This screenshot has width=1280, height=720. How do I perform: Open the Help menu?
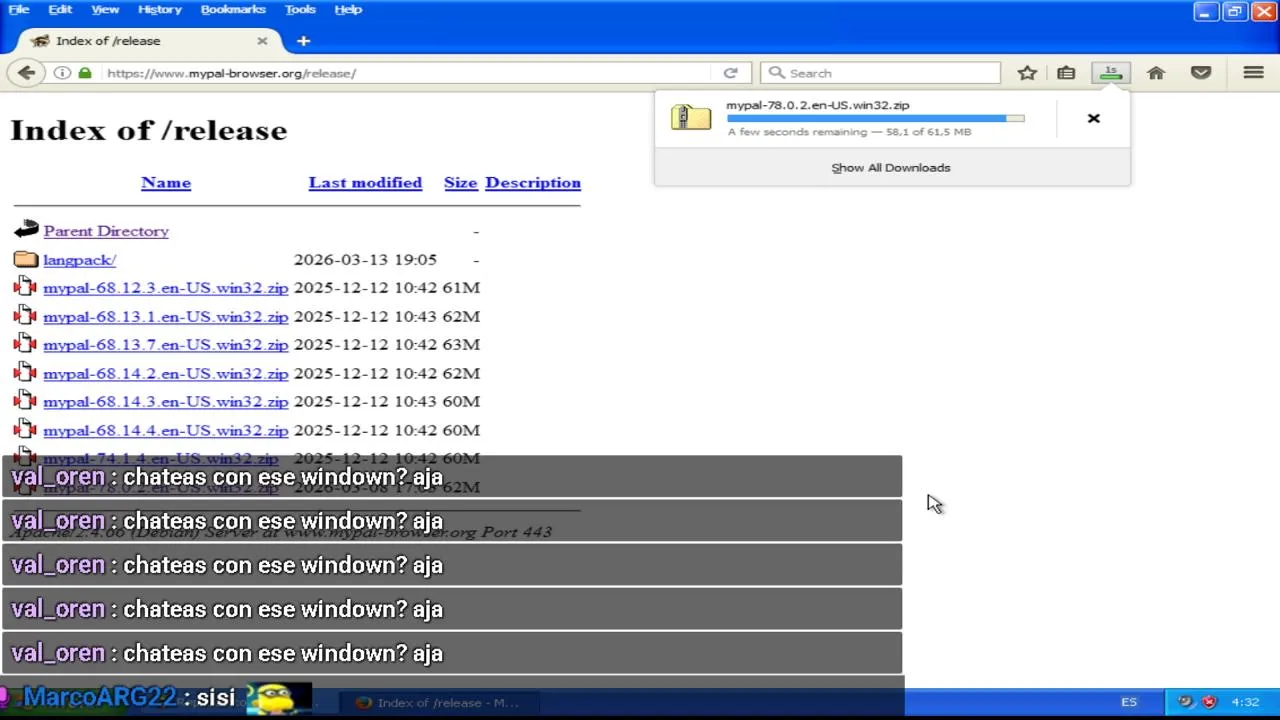coord(348,9)
